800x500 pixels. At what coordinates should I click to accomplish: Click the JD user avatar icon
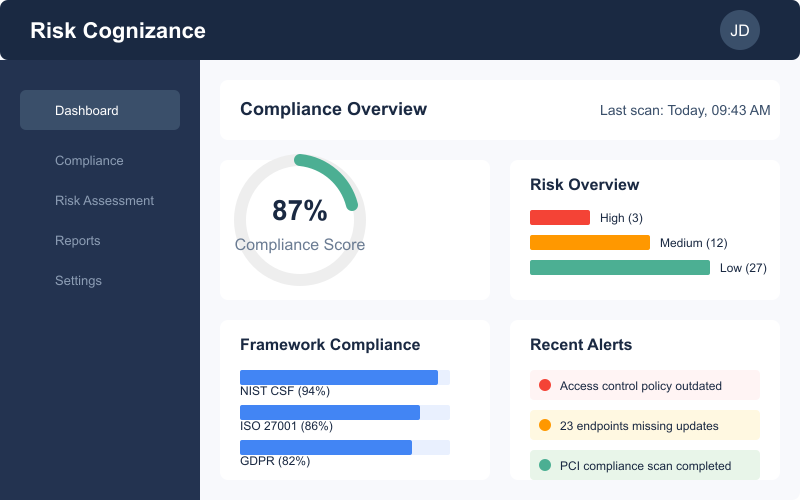(739, 30)
